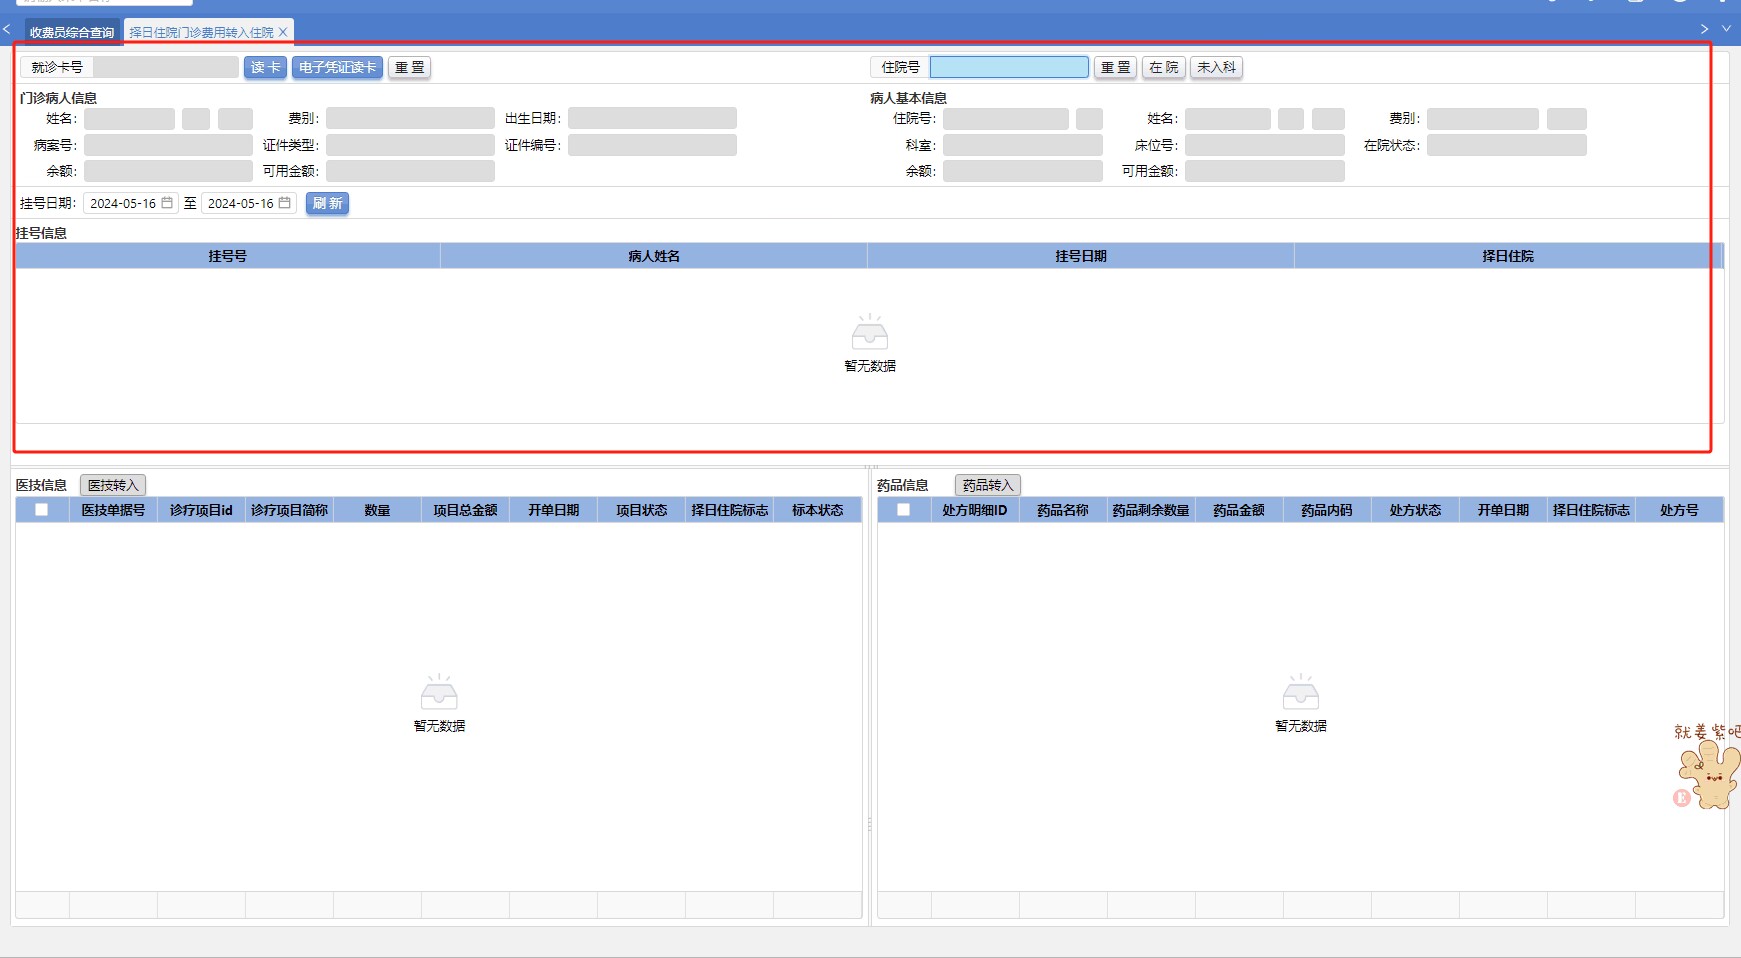The image size is (1741, 958).
Task: Click 药品剩余数量 column header
Action: point(1151,510)
